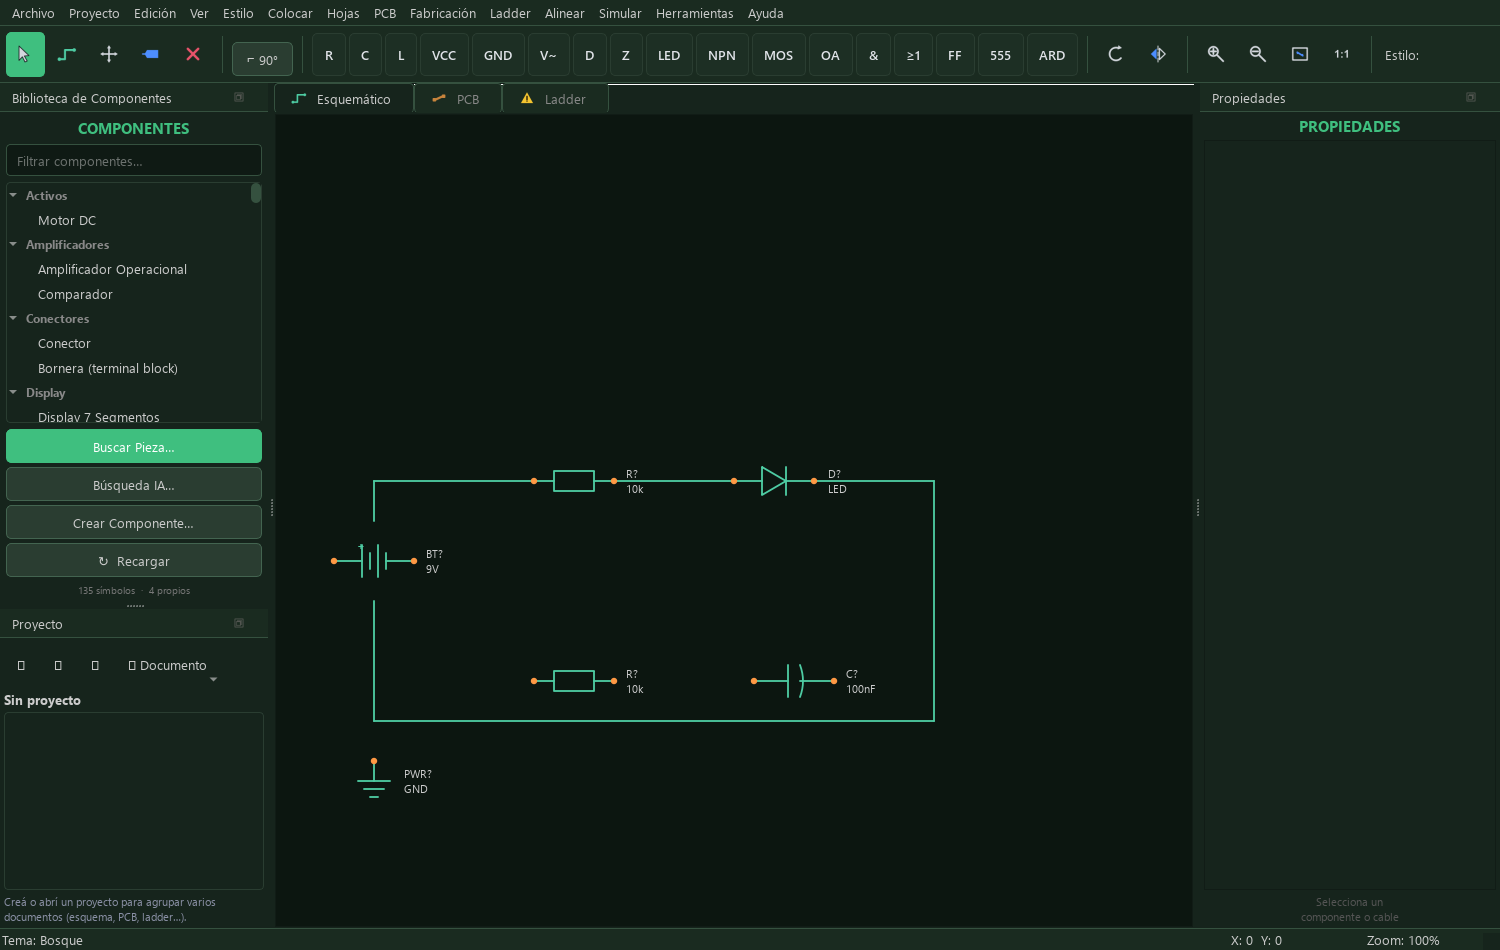The height and width of the screenshot is (950, 1500).
Task: Click the Filtrar componentes search field
Action: click(134, 161)
